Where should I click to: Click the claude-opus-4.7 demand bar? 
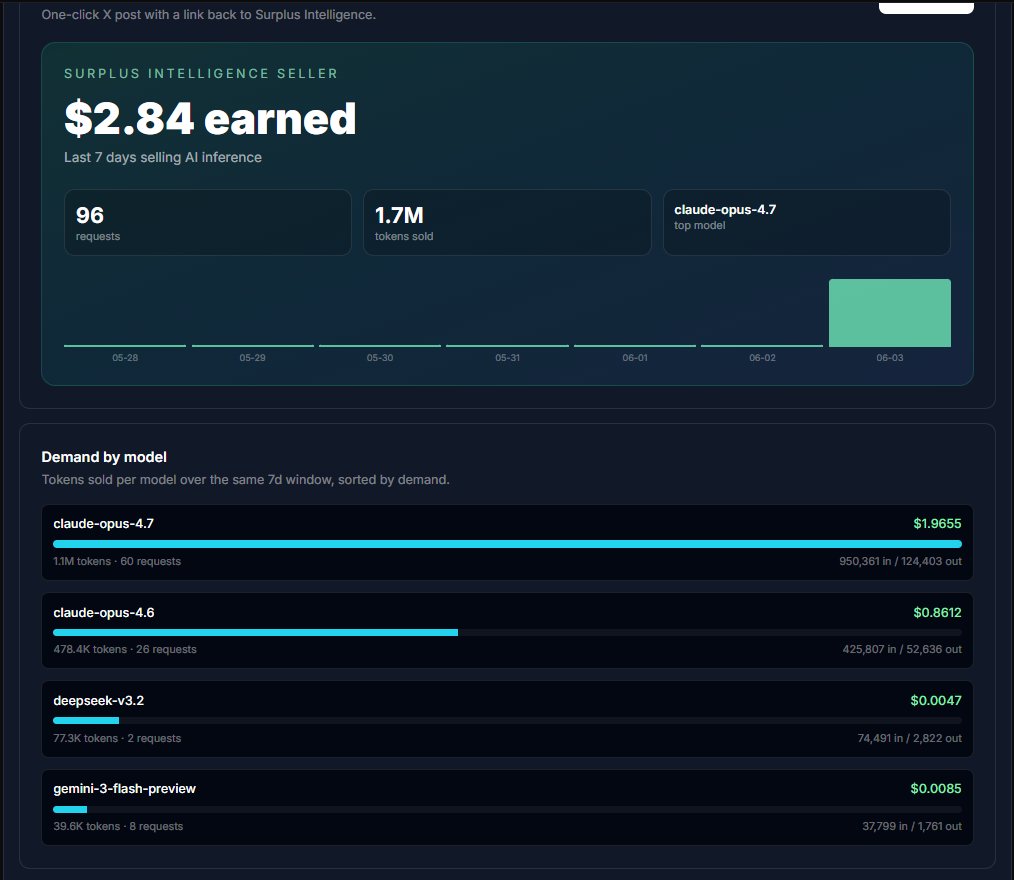click(x=507, y=544)
